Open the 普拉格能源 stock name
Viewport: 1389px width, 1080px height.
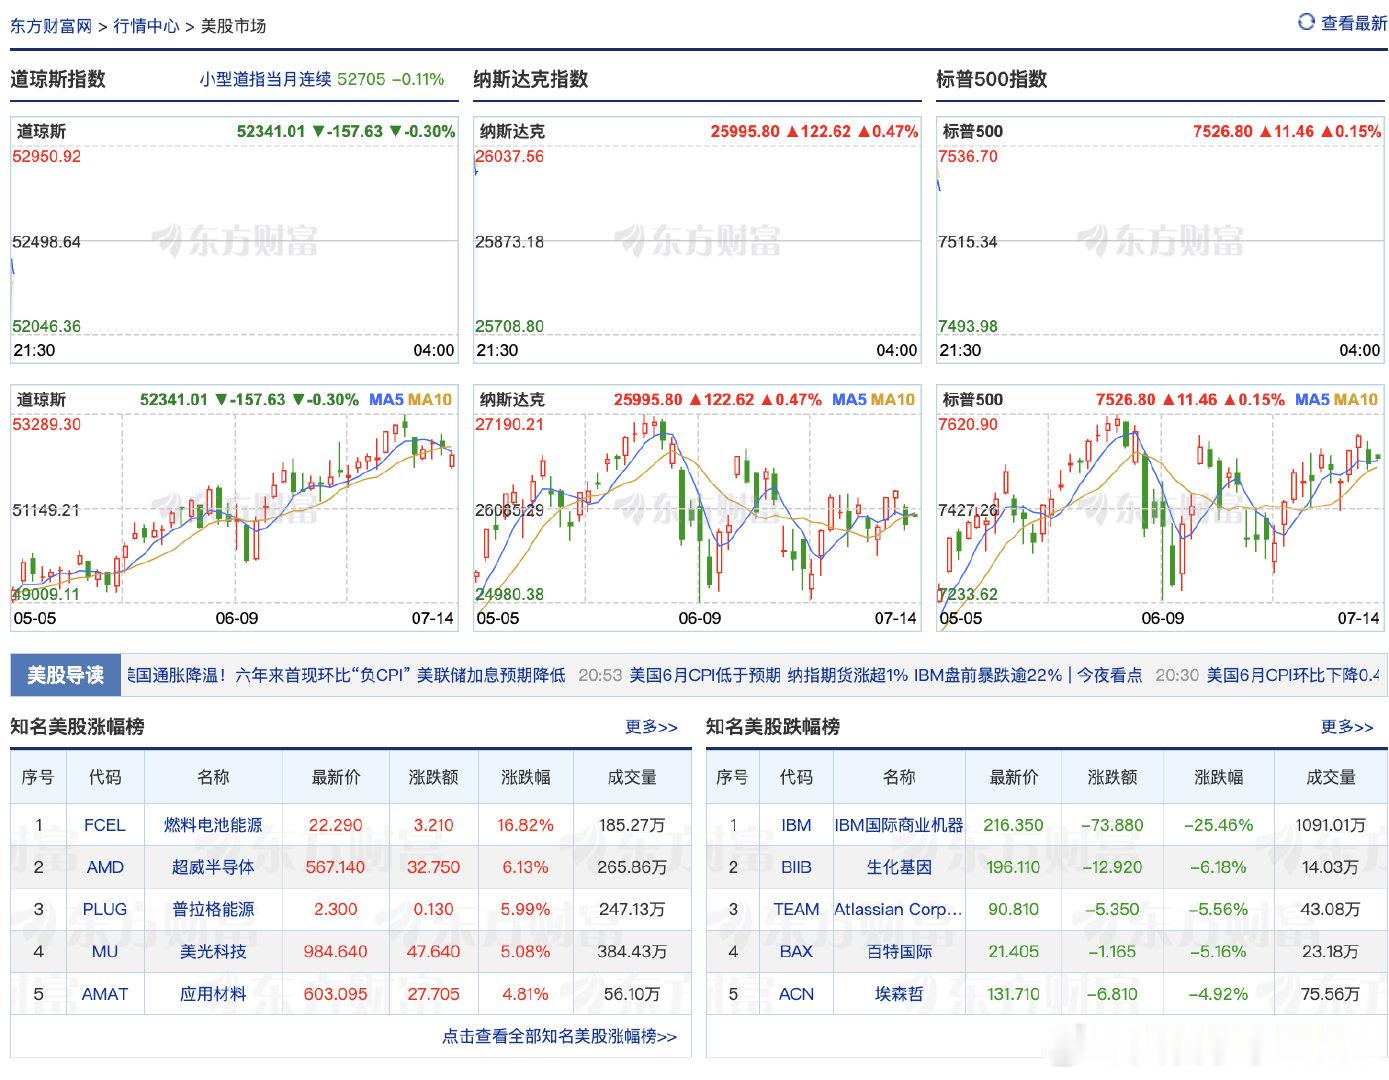(x=213, y=909)
